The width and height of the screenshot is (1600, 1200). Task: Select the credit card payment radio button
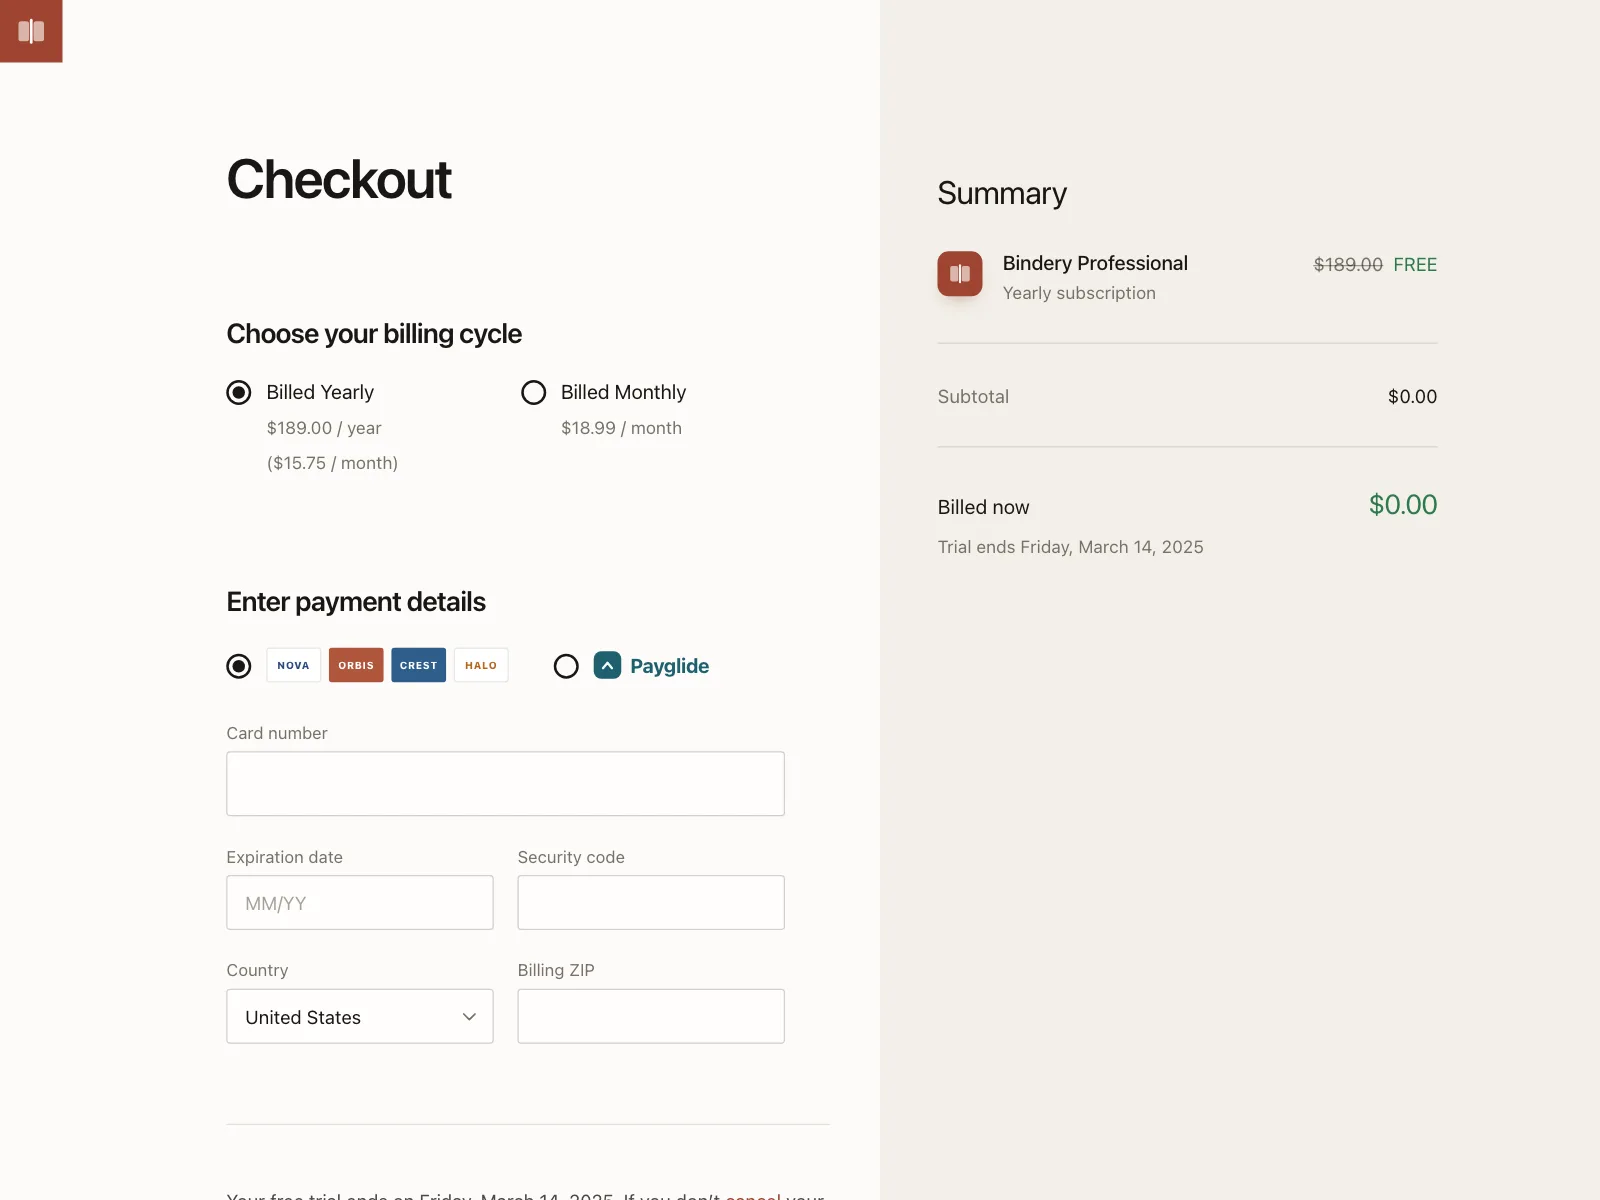pos(239,666)
